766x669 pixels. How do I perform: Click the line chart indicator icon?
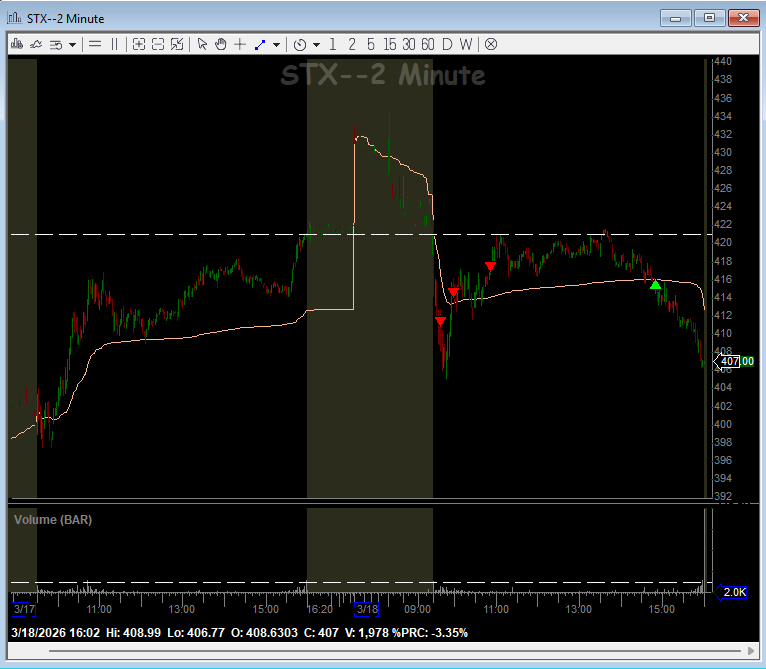[x=36, y=44]
